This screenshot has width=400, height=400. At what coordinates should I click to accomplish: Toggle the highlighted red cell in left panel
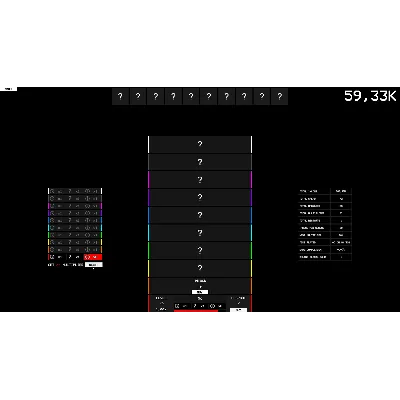[93, 257]
